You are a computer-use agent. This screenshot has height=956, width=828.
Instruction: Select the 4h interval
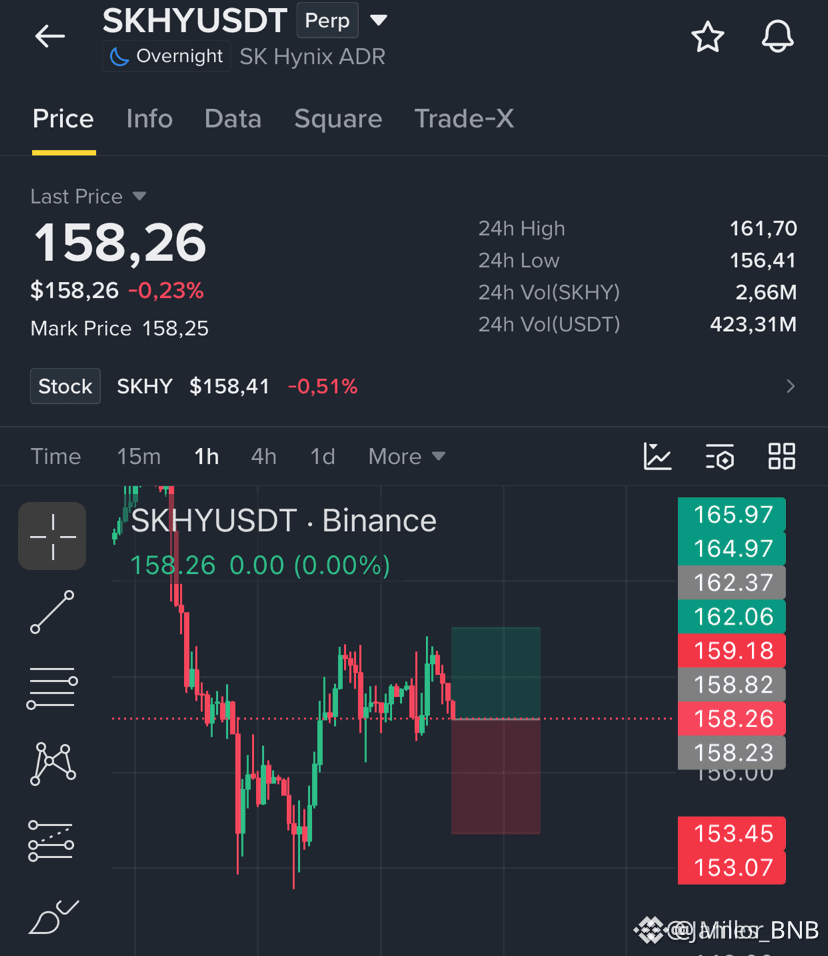[x=264, y=457]
